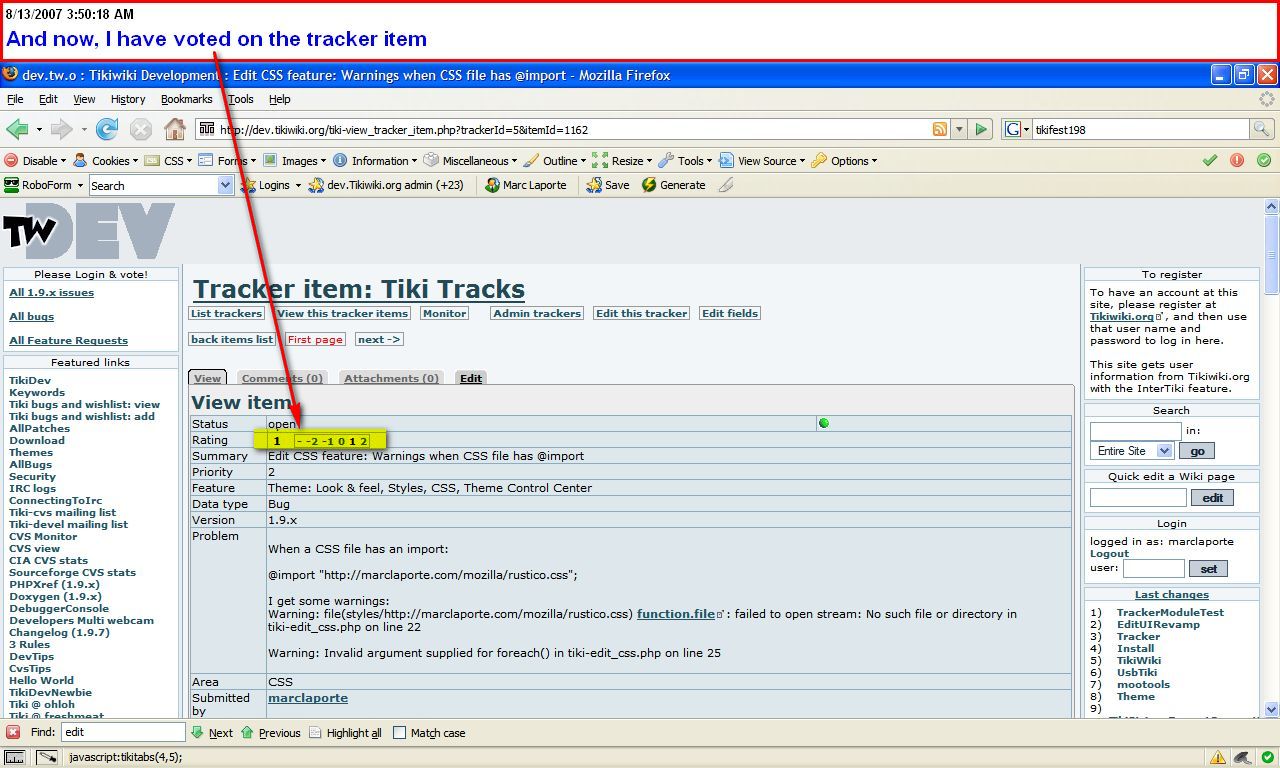Screen dimensions: 1280x768
Task: Open the Forms dropdown menu
Action: [x=228, y=160]
